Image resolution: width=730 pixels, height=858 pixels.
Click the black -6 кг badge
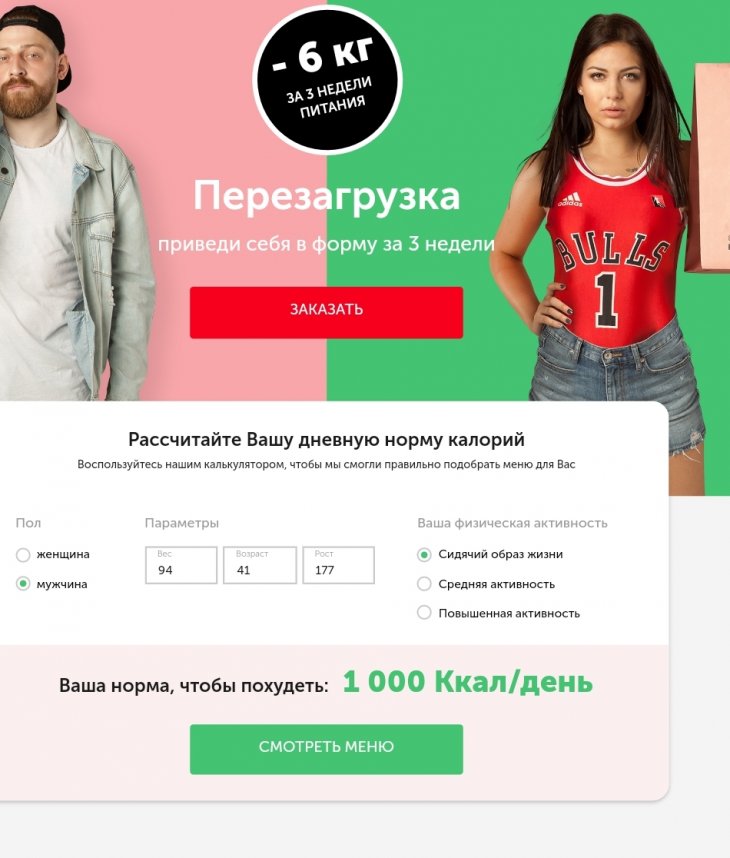tap(327, 79)
